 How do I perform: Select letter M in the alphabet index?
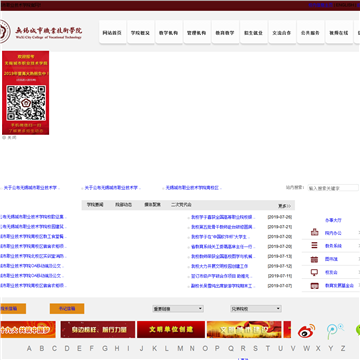(x=180, y=349)
